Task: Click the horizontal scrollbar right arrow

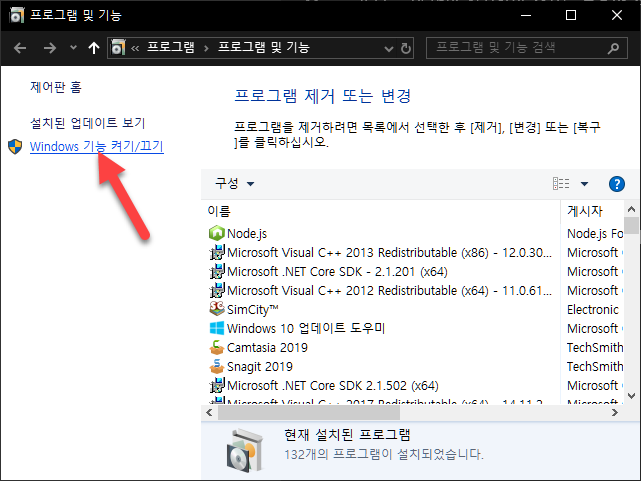Action: tap(614, 412)
